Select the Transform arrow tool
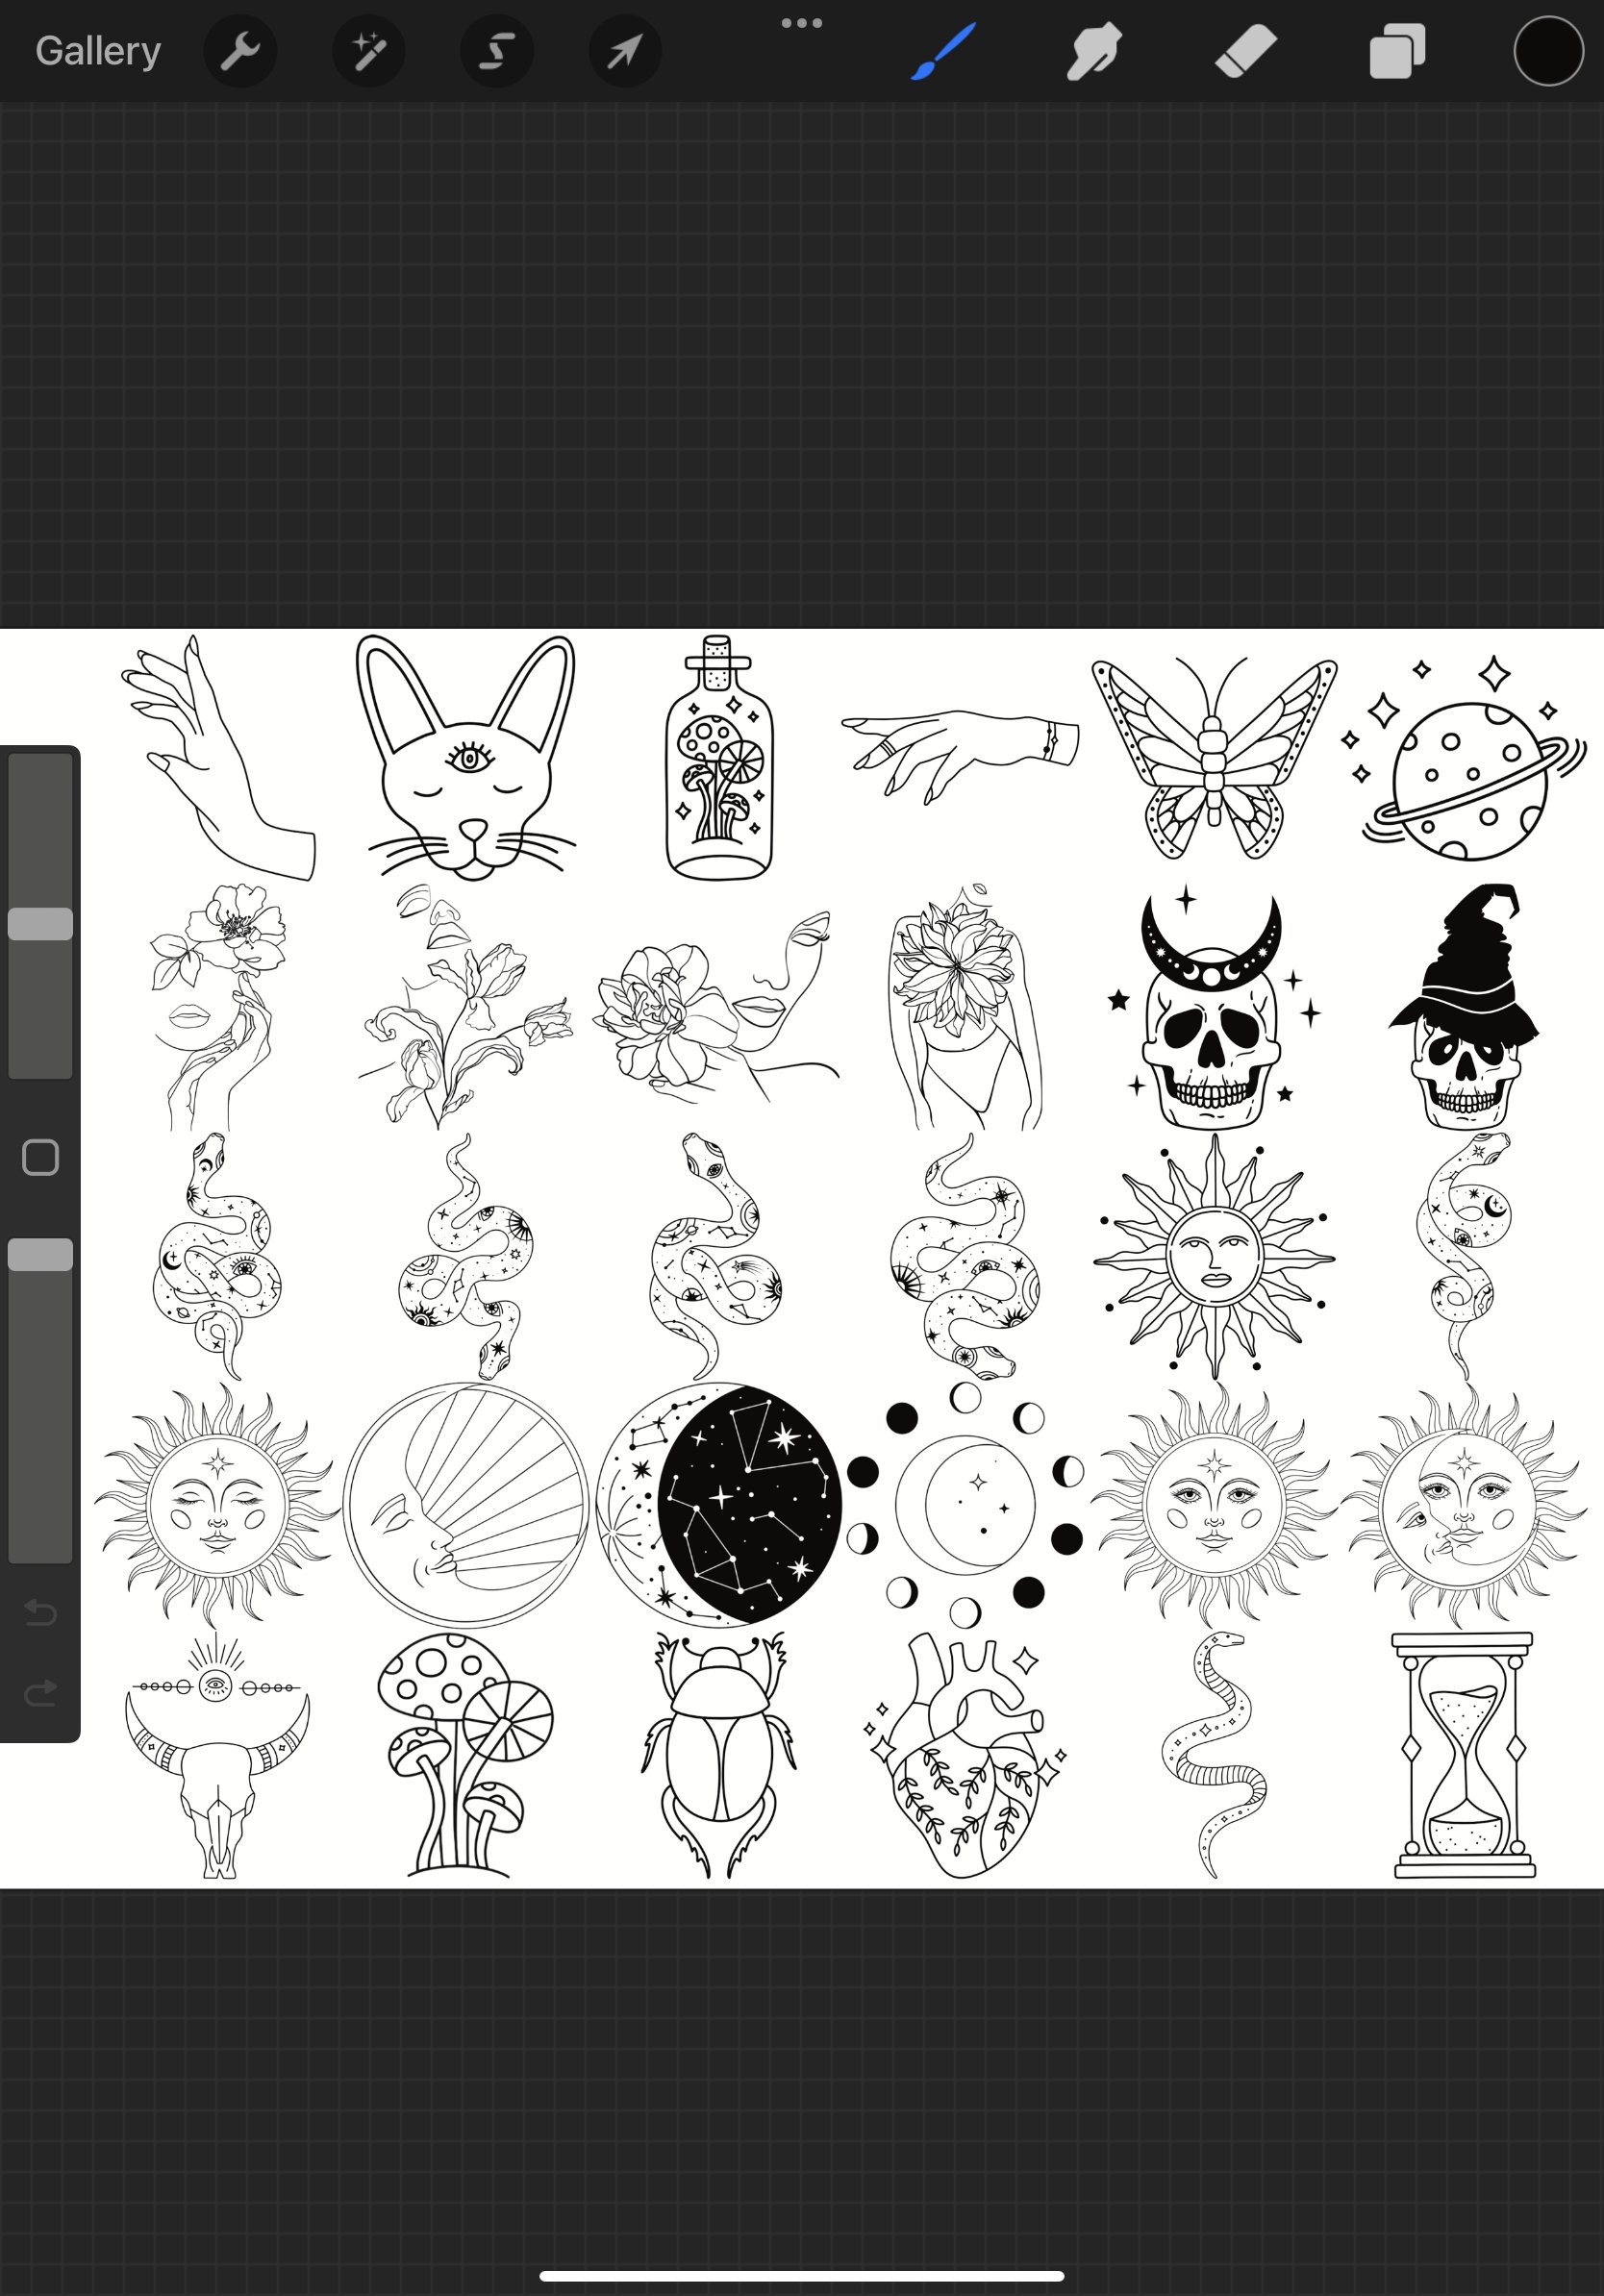The image size is (1604, 2296). click(x=624, y=50)
